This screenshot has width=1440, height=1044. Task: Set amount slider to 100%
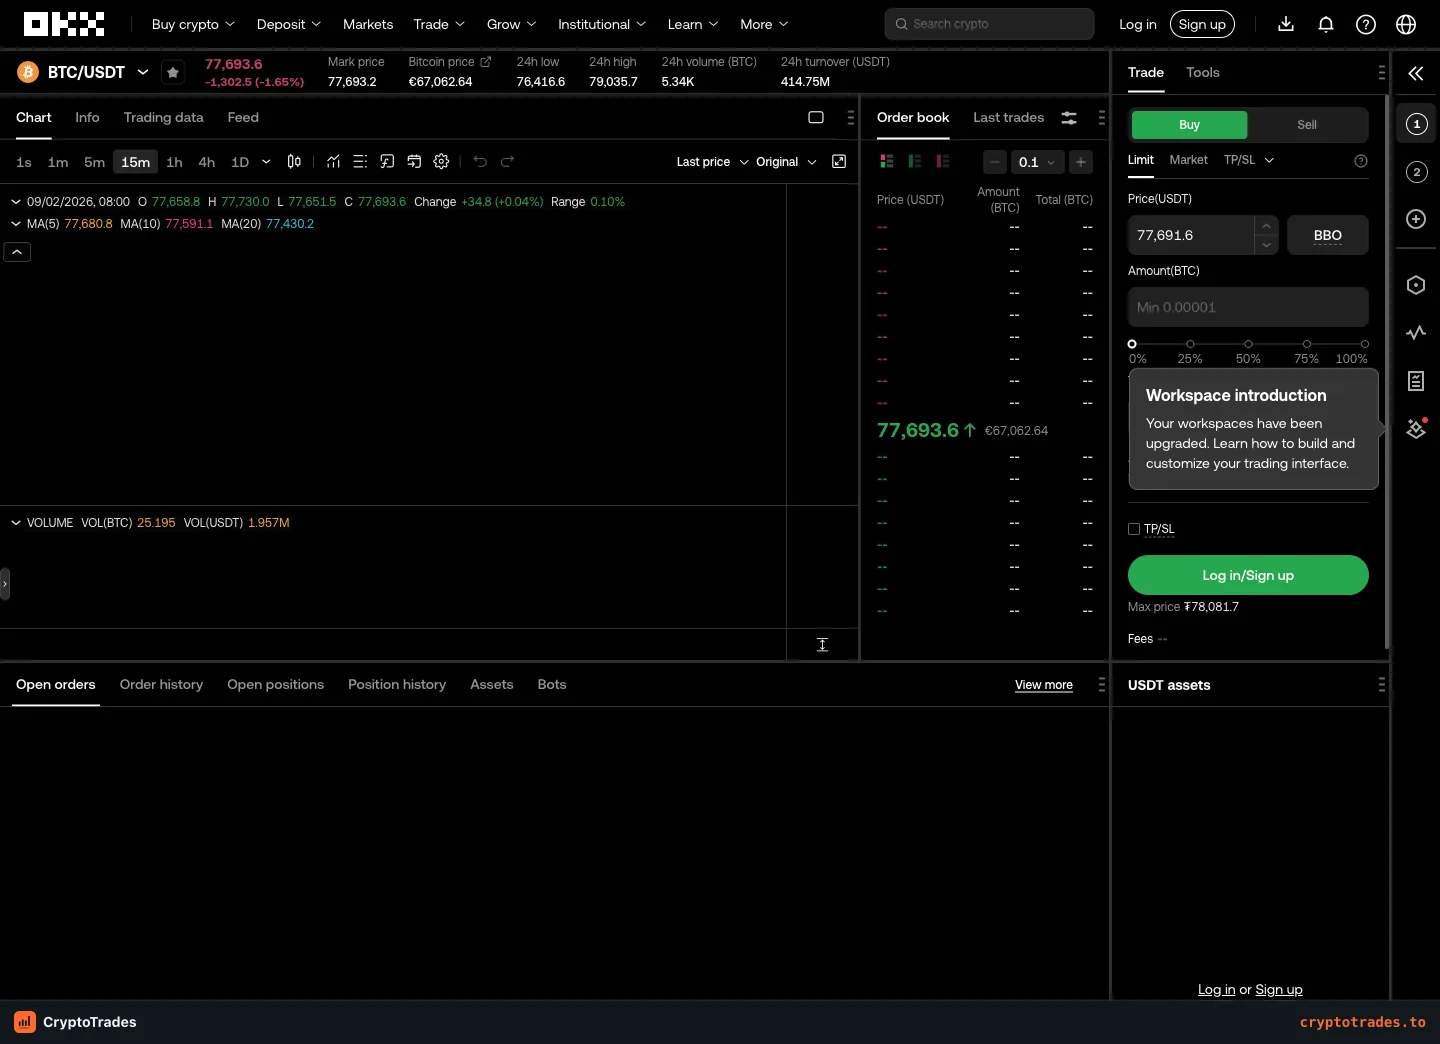pyautogui.click(x=1364, y=344)
